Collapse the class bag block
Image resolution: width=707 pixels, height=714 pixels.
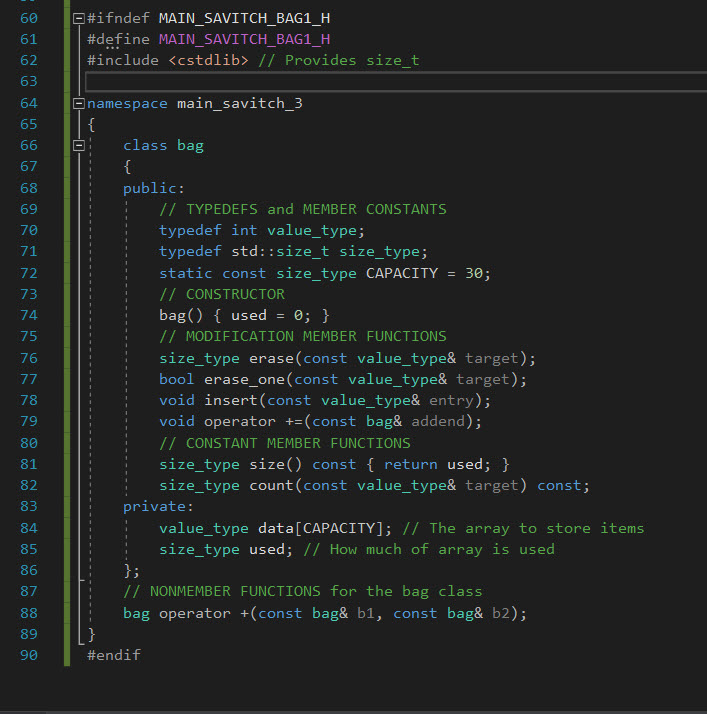pyautogui.click(x=79, y=145)
